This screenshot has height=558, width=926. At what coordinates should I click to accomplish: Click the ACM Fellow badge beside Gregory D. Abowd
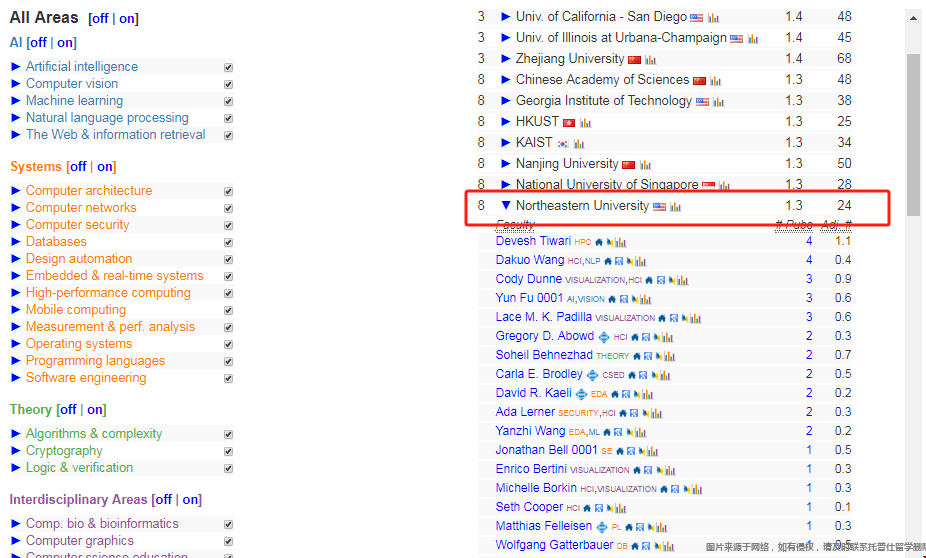point(604,337)
